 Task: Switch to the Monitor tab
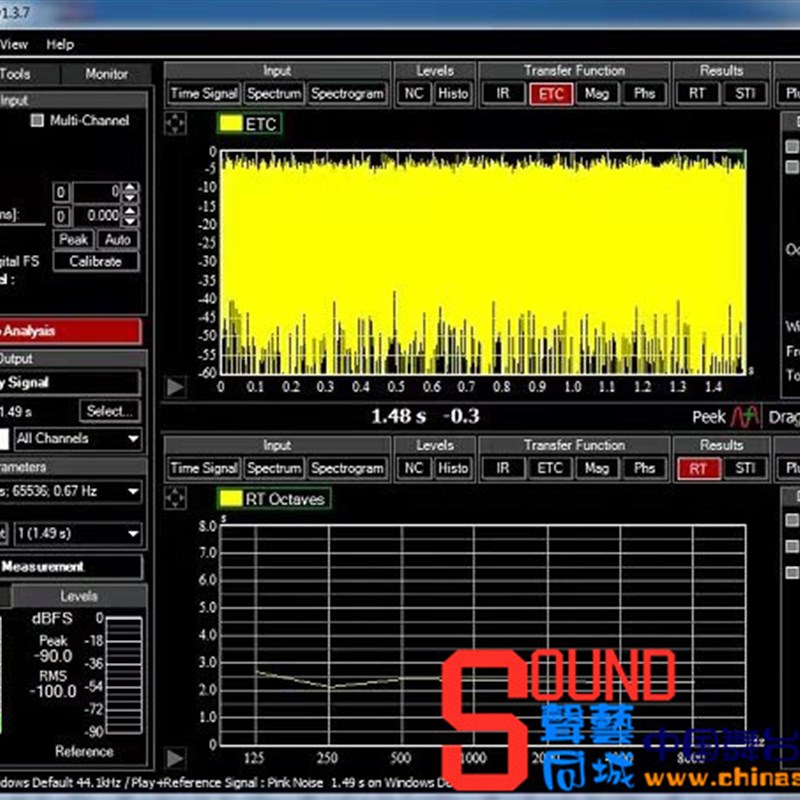(106, 74)
